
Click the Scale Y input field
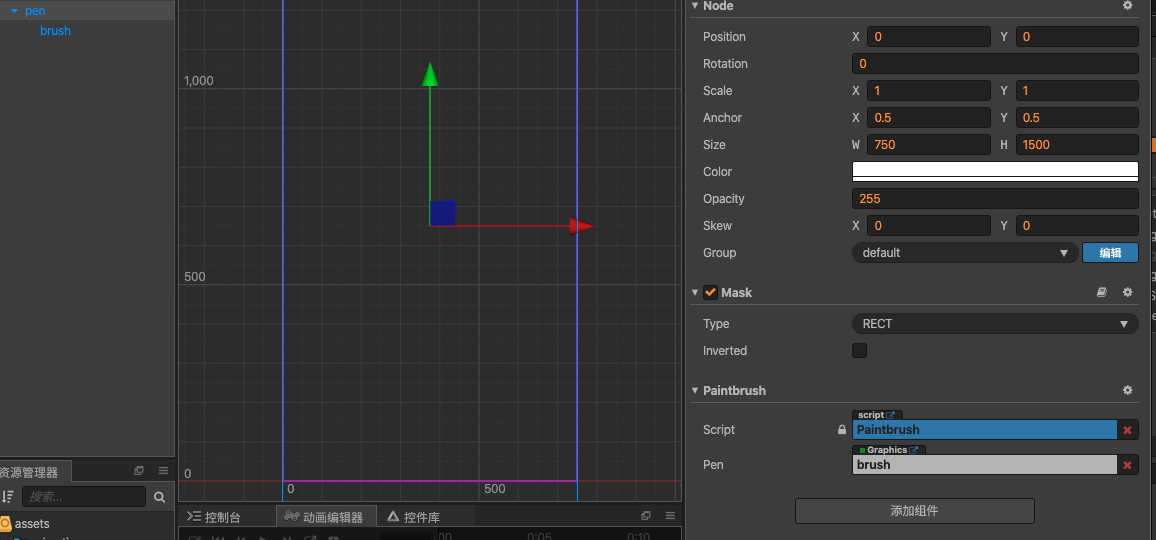pyautogui.click(x=1077, y=91)
